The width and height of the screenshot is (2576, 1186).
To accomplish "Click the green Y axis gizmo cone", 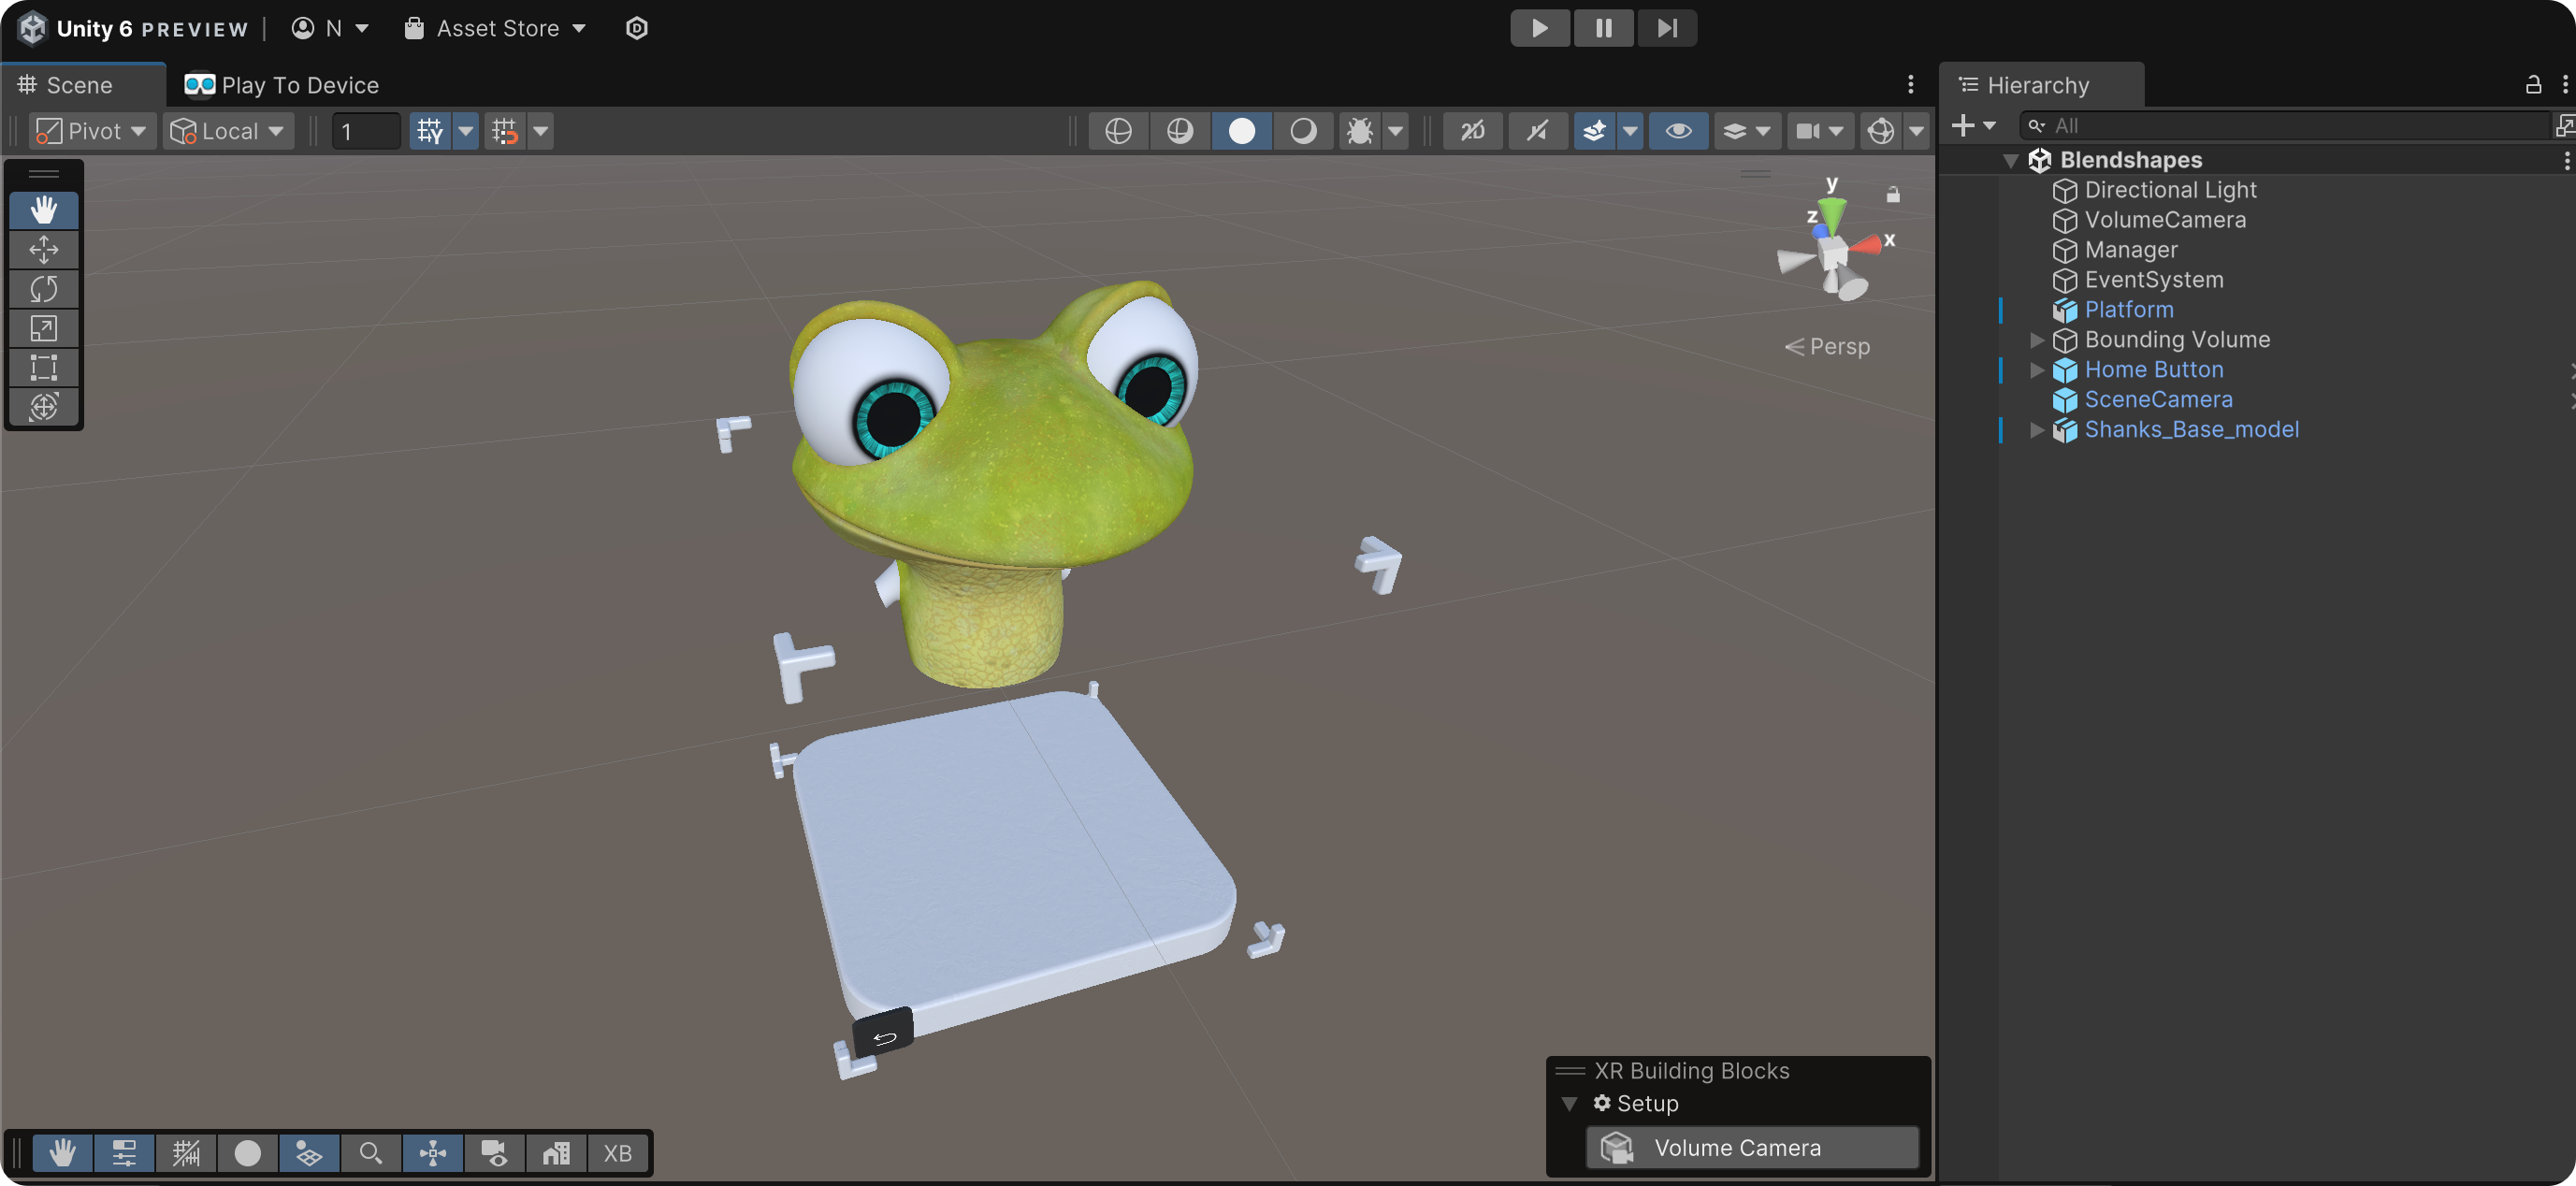I will 1832,212.
